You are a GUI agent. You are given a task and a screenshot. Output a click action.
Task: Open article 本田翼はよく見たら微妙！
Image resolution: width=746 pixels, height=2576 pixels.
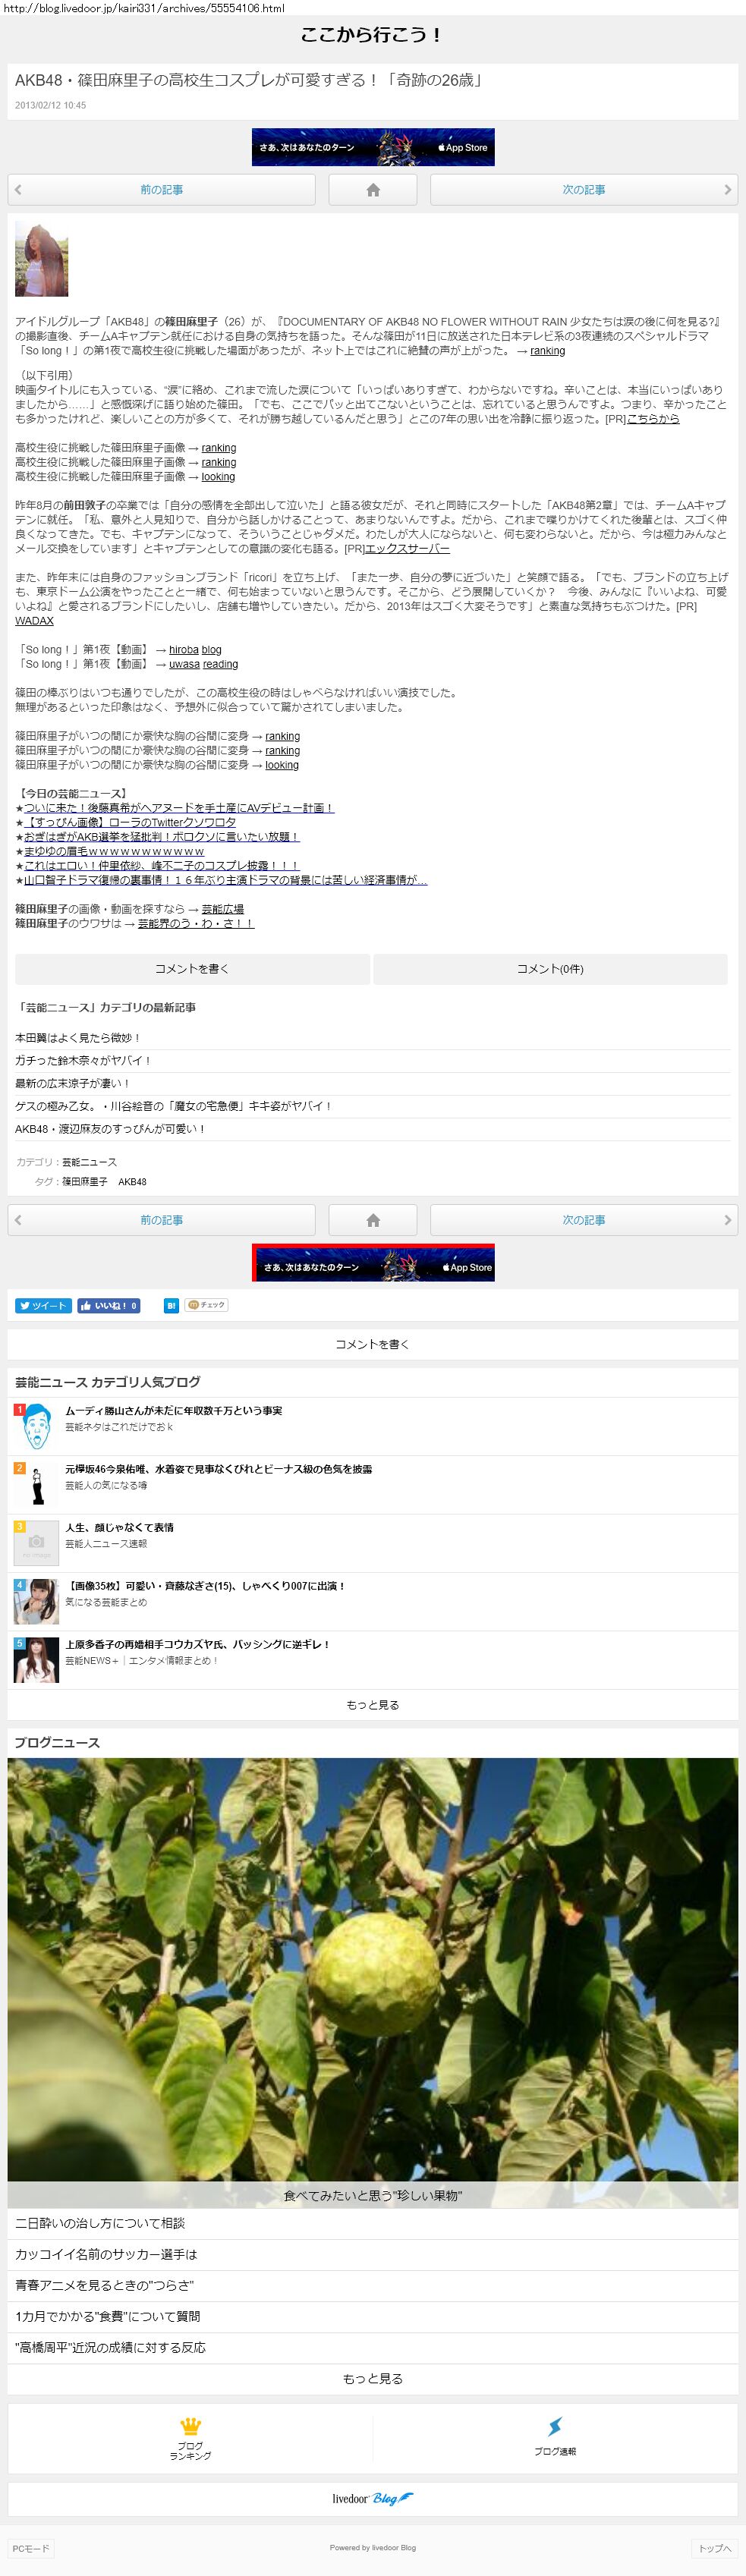coord(373,1038)
